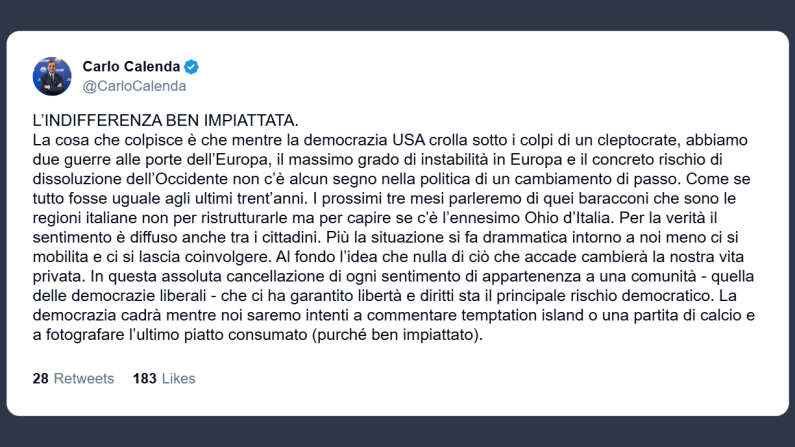The image size is (795, 447).
Task: Click Carlo Calenda's profile avatar
Action: pyautogui.click(x=52, y=76)
